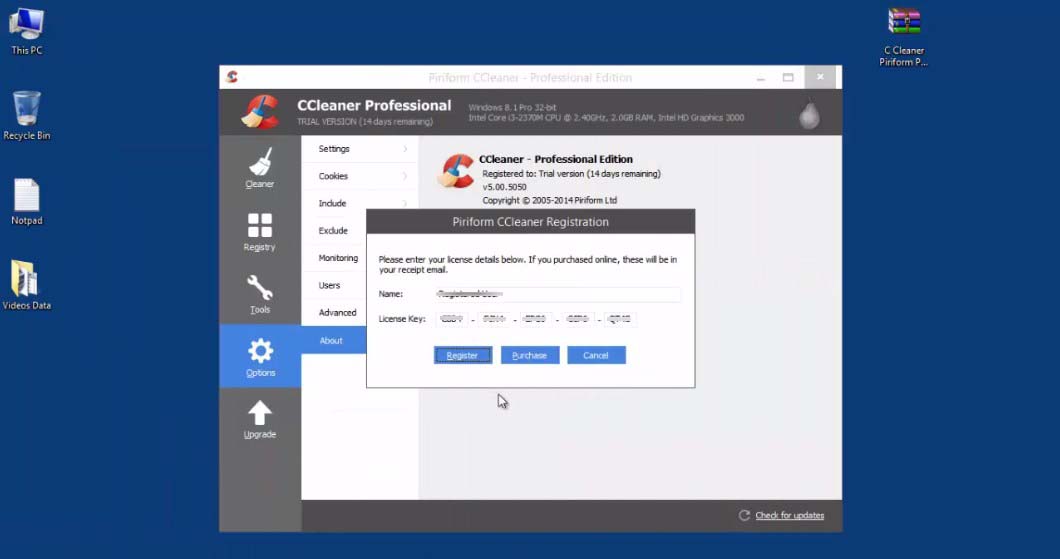This screenshot has width=1060, height=559.
Task: Select the Options gear in sidebar
Action: pos(260,356)
